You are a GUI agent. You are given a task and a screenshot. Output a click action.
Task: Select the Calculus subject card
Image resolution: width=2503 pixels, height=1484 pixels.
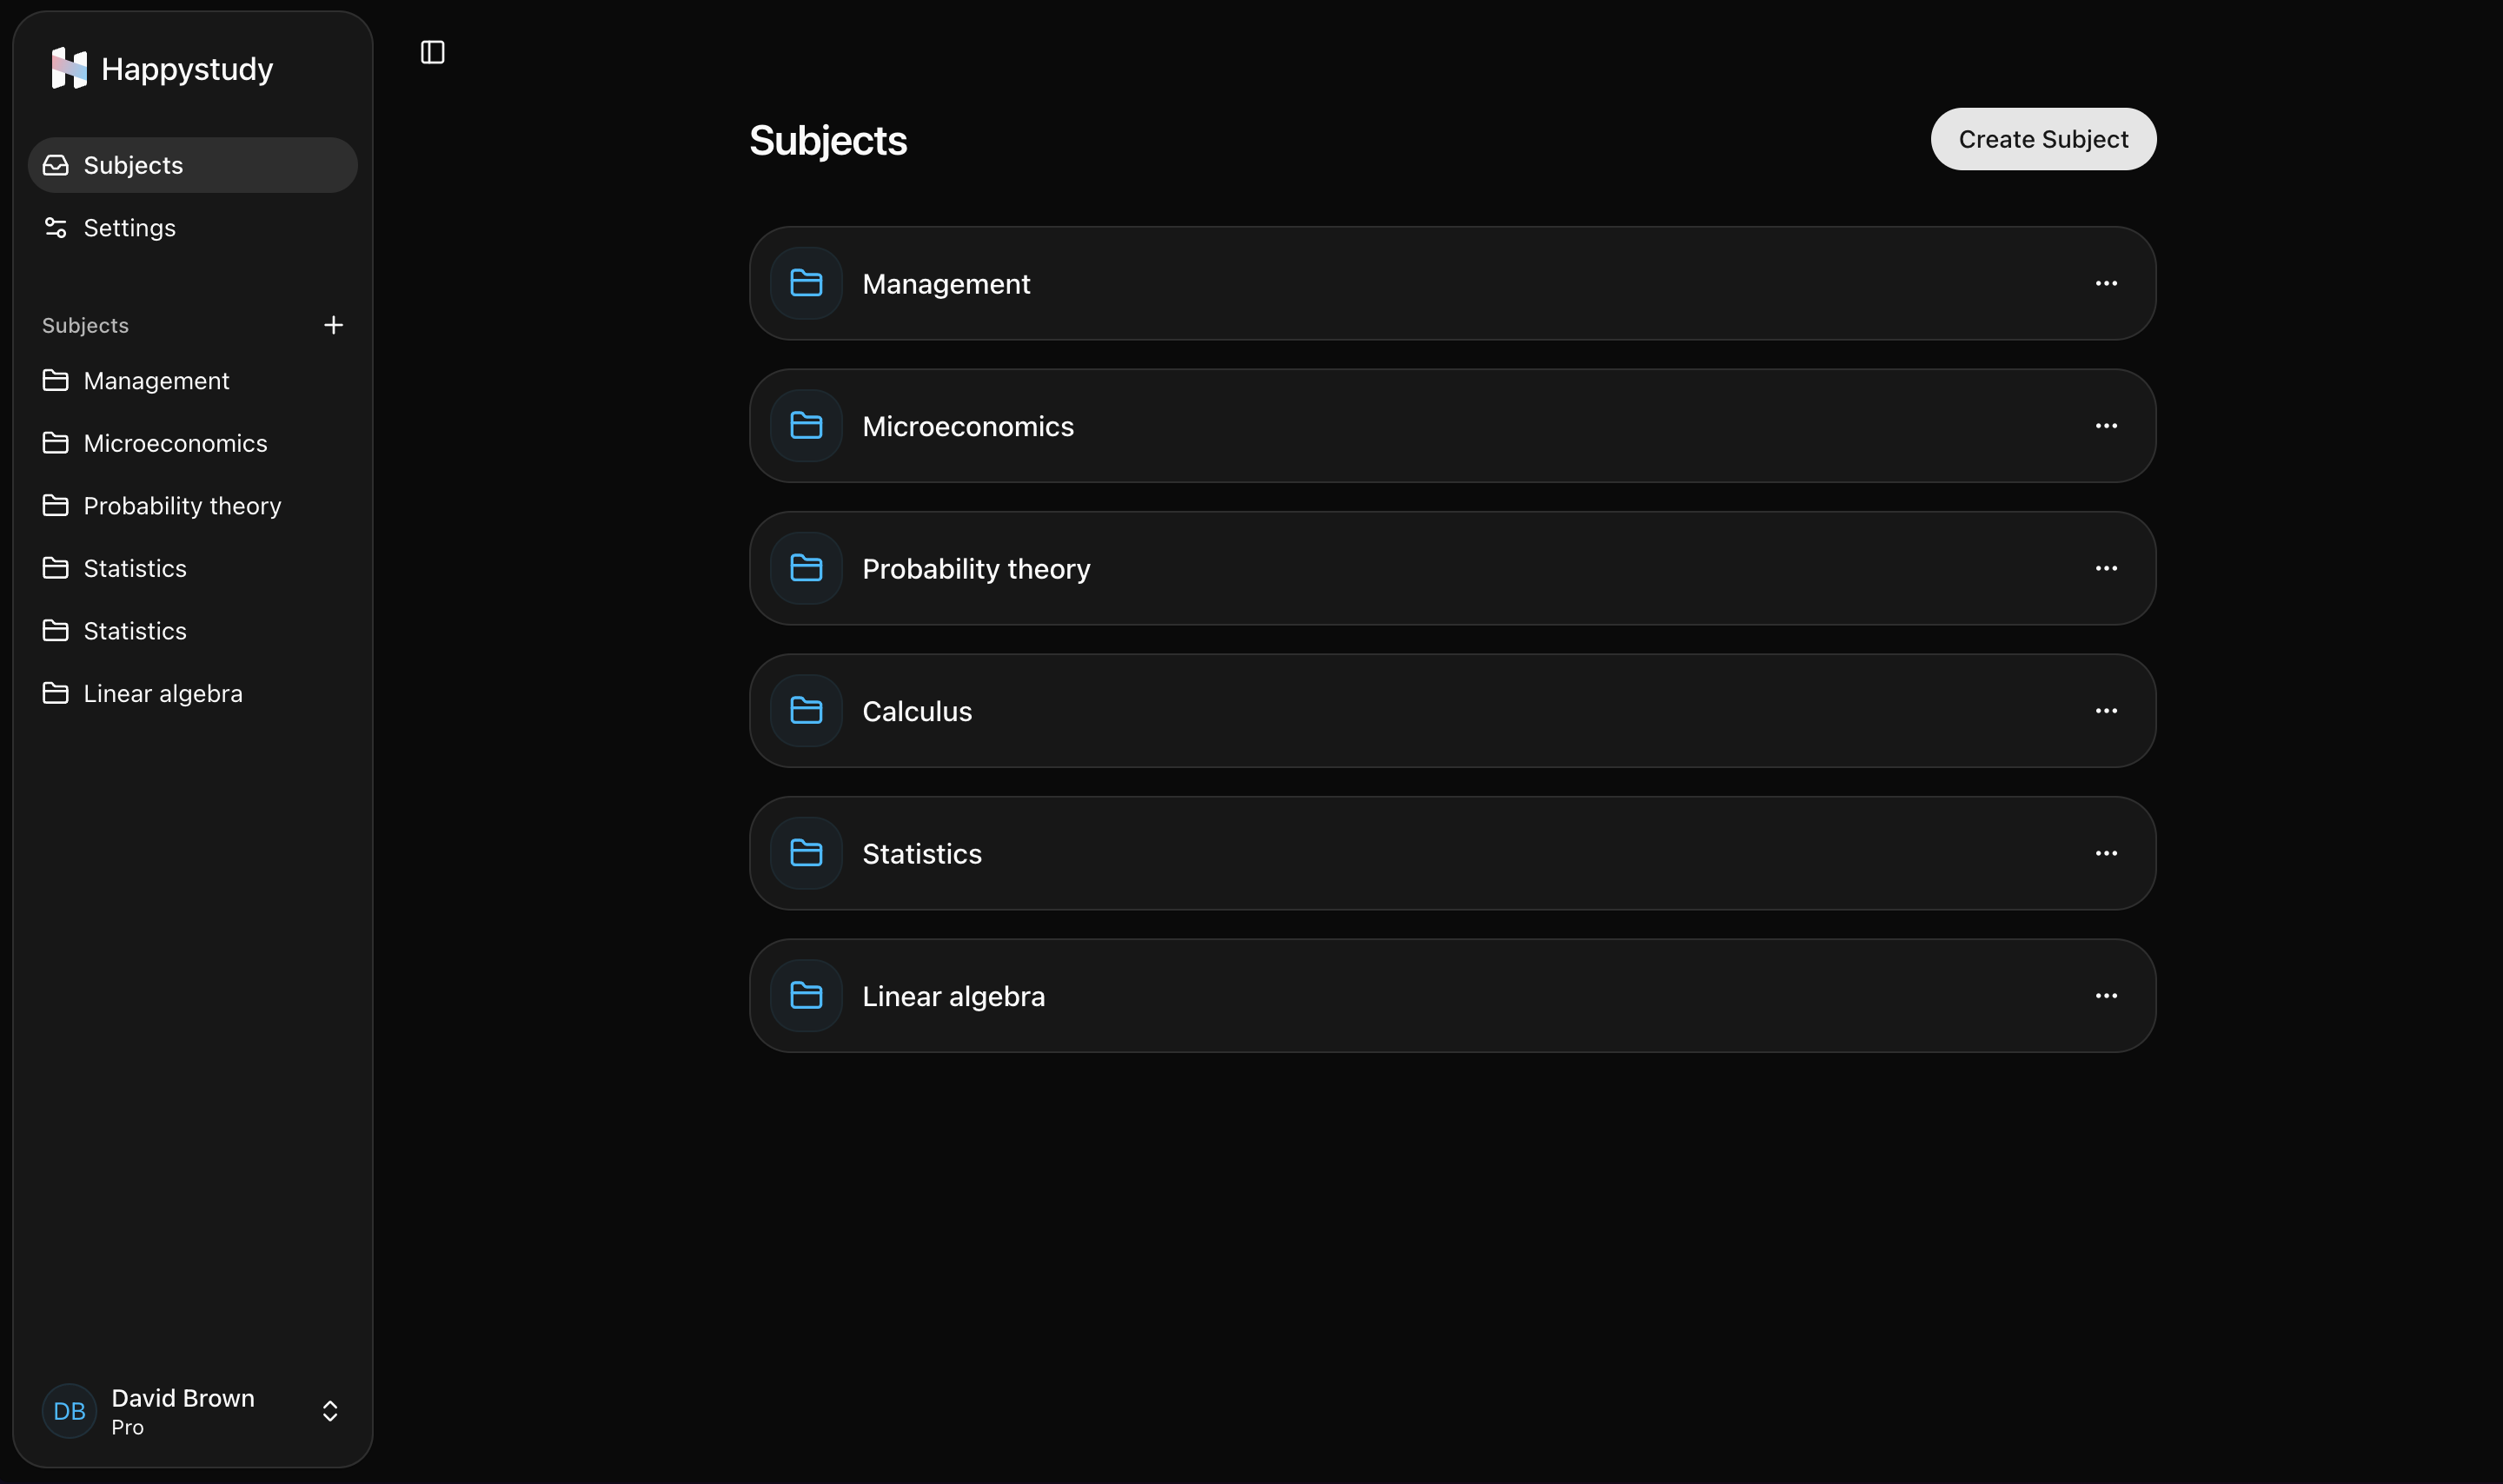pos(1450,710)
